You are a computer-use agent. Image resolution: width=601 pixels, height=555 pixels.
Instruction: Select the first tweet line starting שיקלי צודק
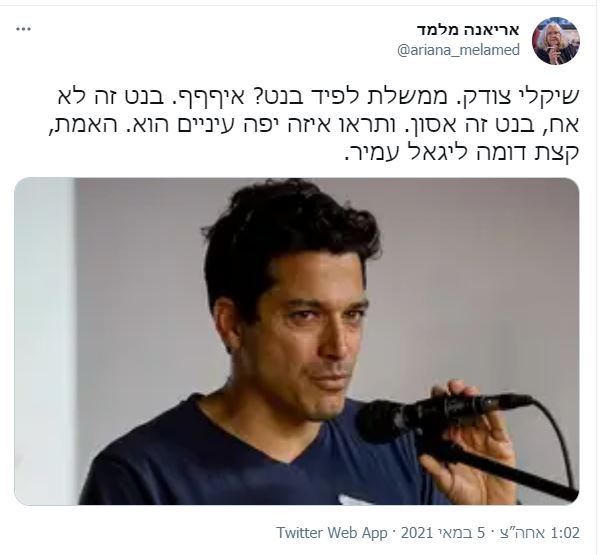(318, 98)
